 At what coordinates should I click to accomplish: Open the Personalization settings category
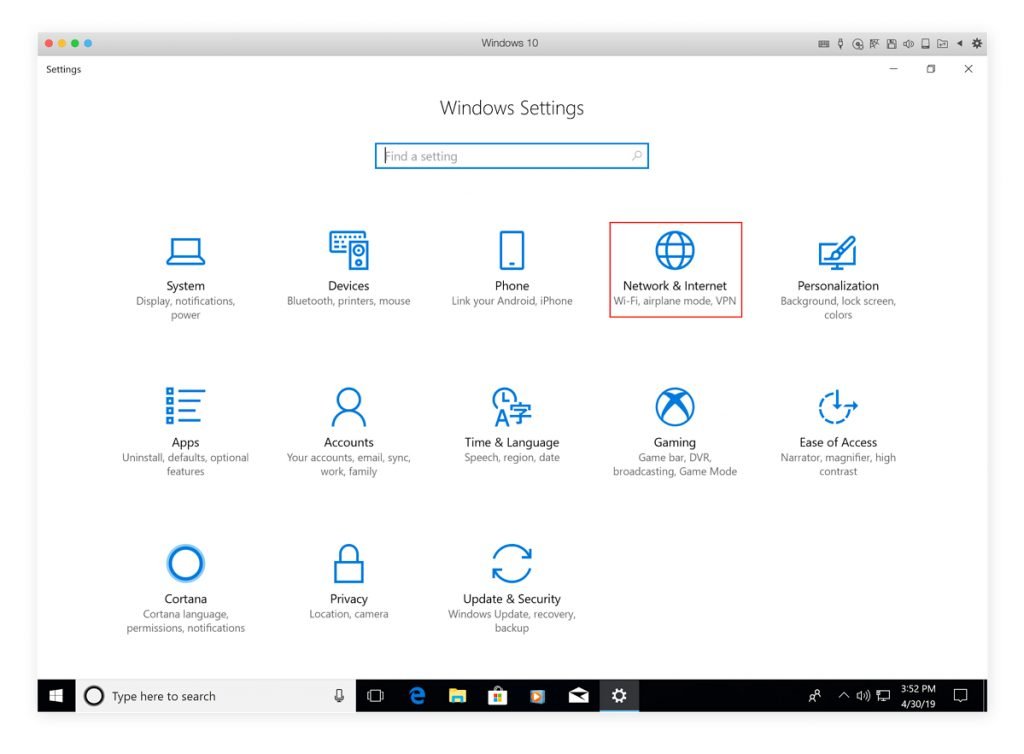click(838, 277)
